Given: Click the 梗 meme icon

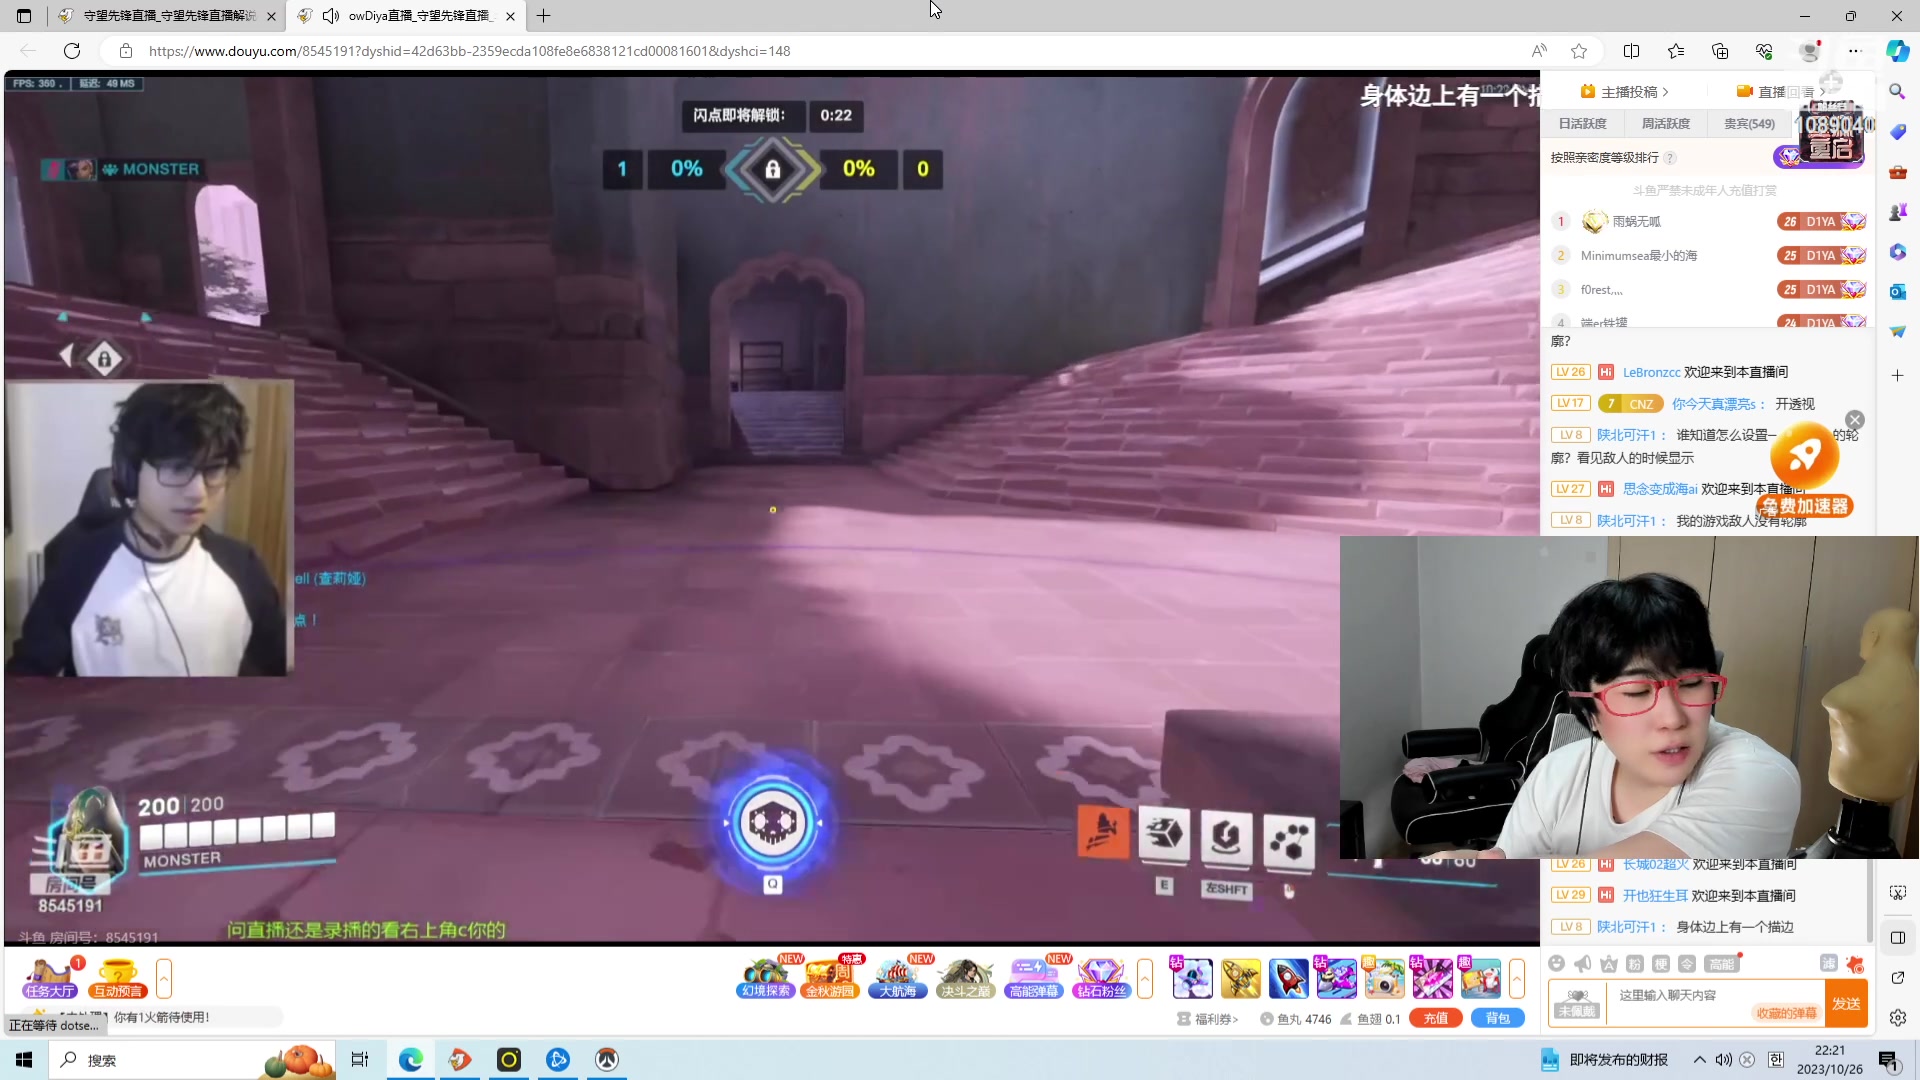Looking at the screenshot, I should 1660,963.
